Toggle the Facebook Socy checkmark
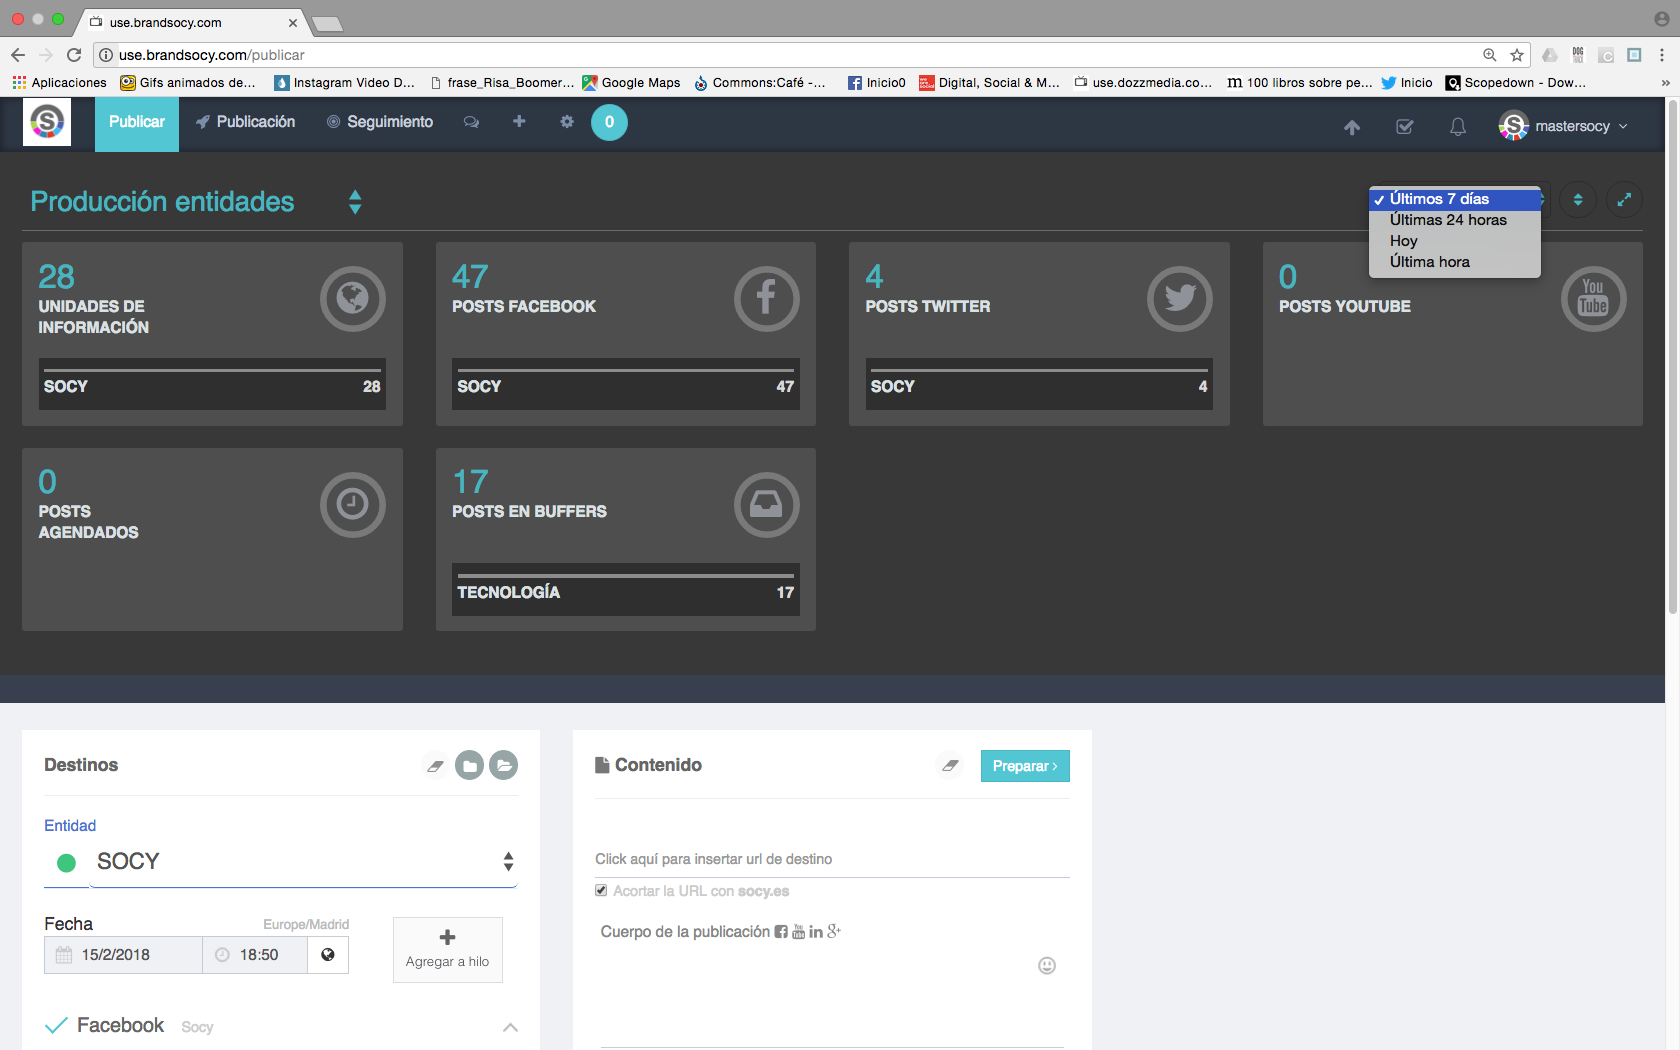The image size is (1680, 1050). click(57, 1025)
